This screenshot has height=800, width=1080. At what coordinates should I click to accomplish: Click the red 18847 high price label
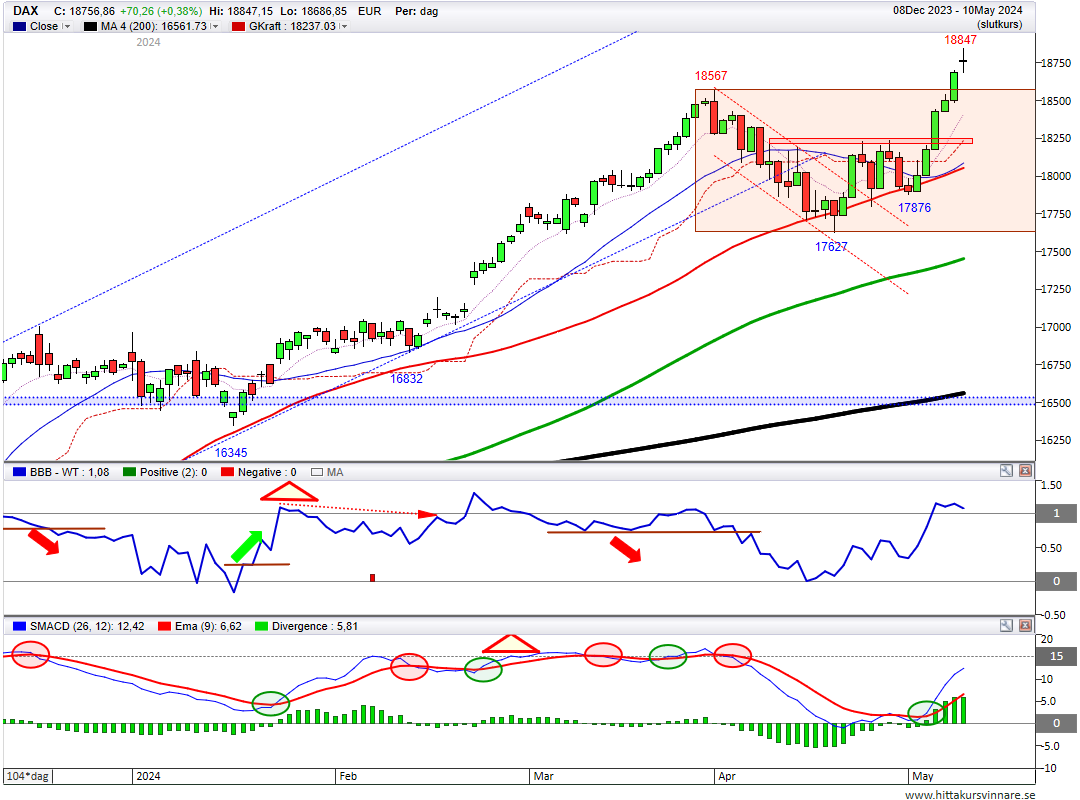(x=960, y=40)
